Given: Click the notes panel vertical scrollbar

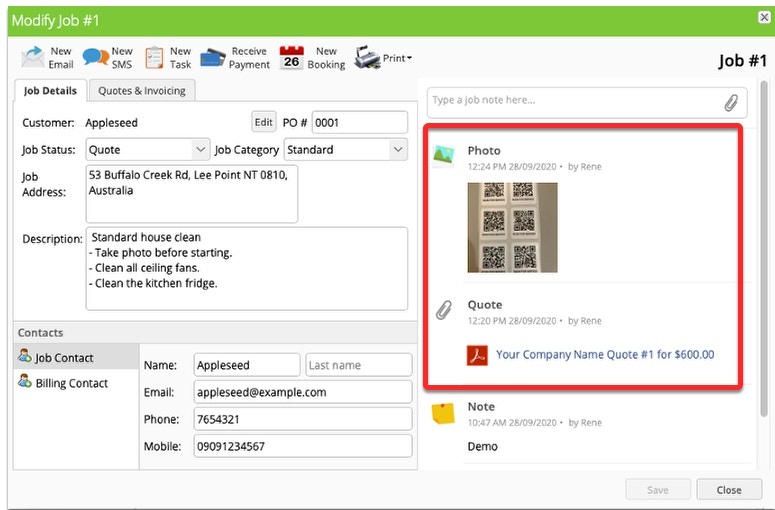Looking at the screenshot, I should [764, 247].
